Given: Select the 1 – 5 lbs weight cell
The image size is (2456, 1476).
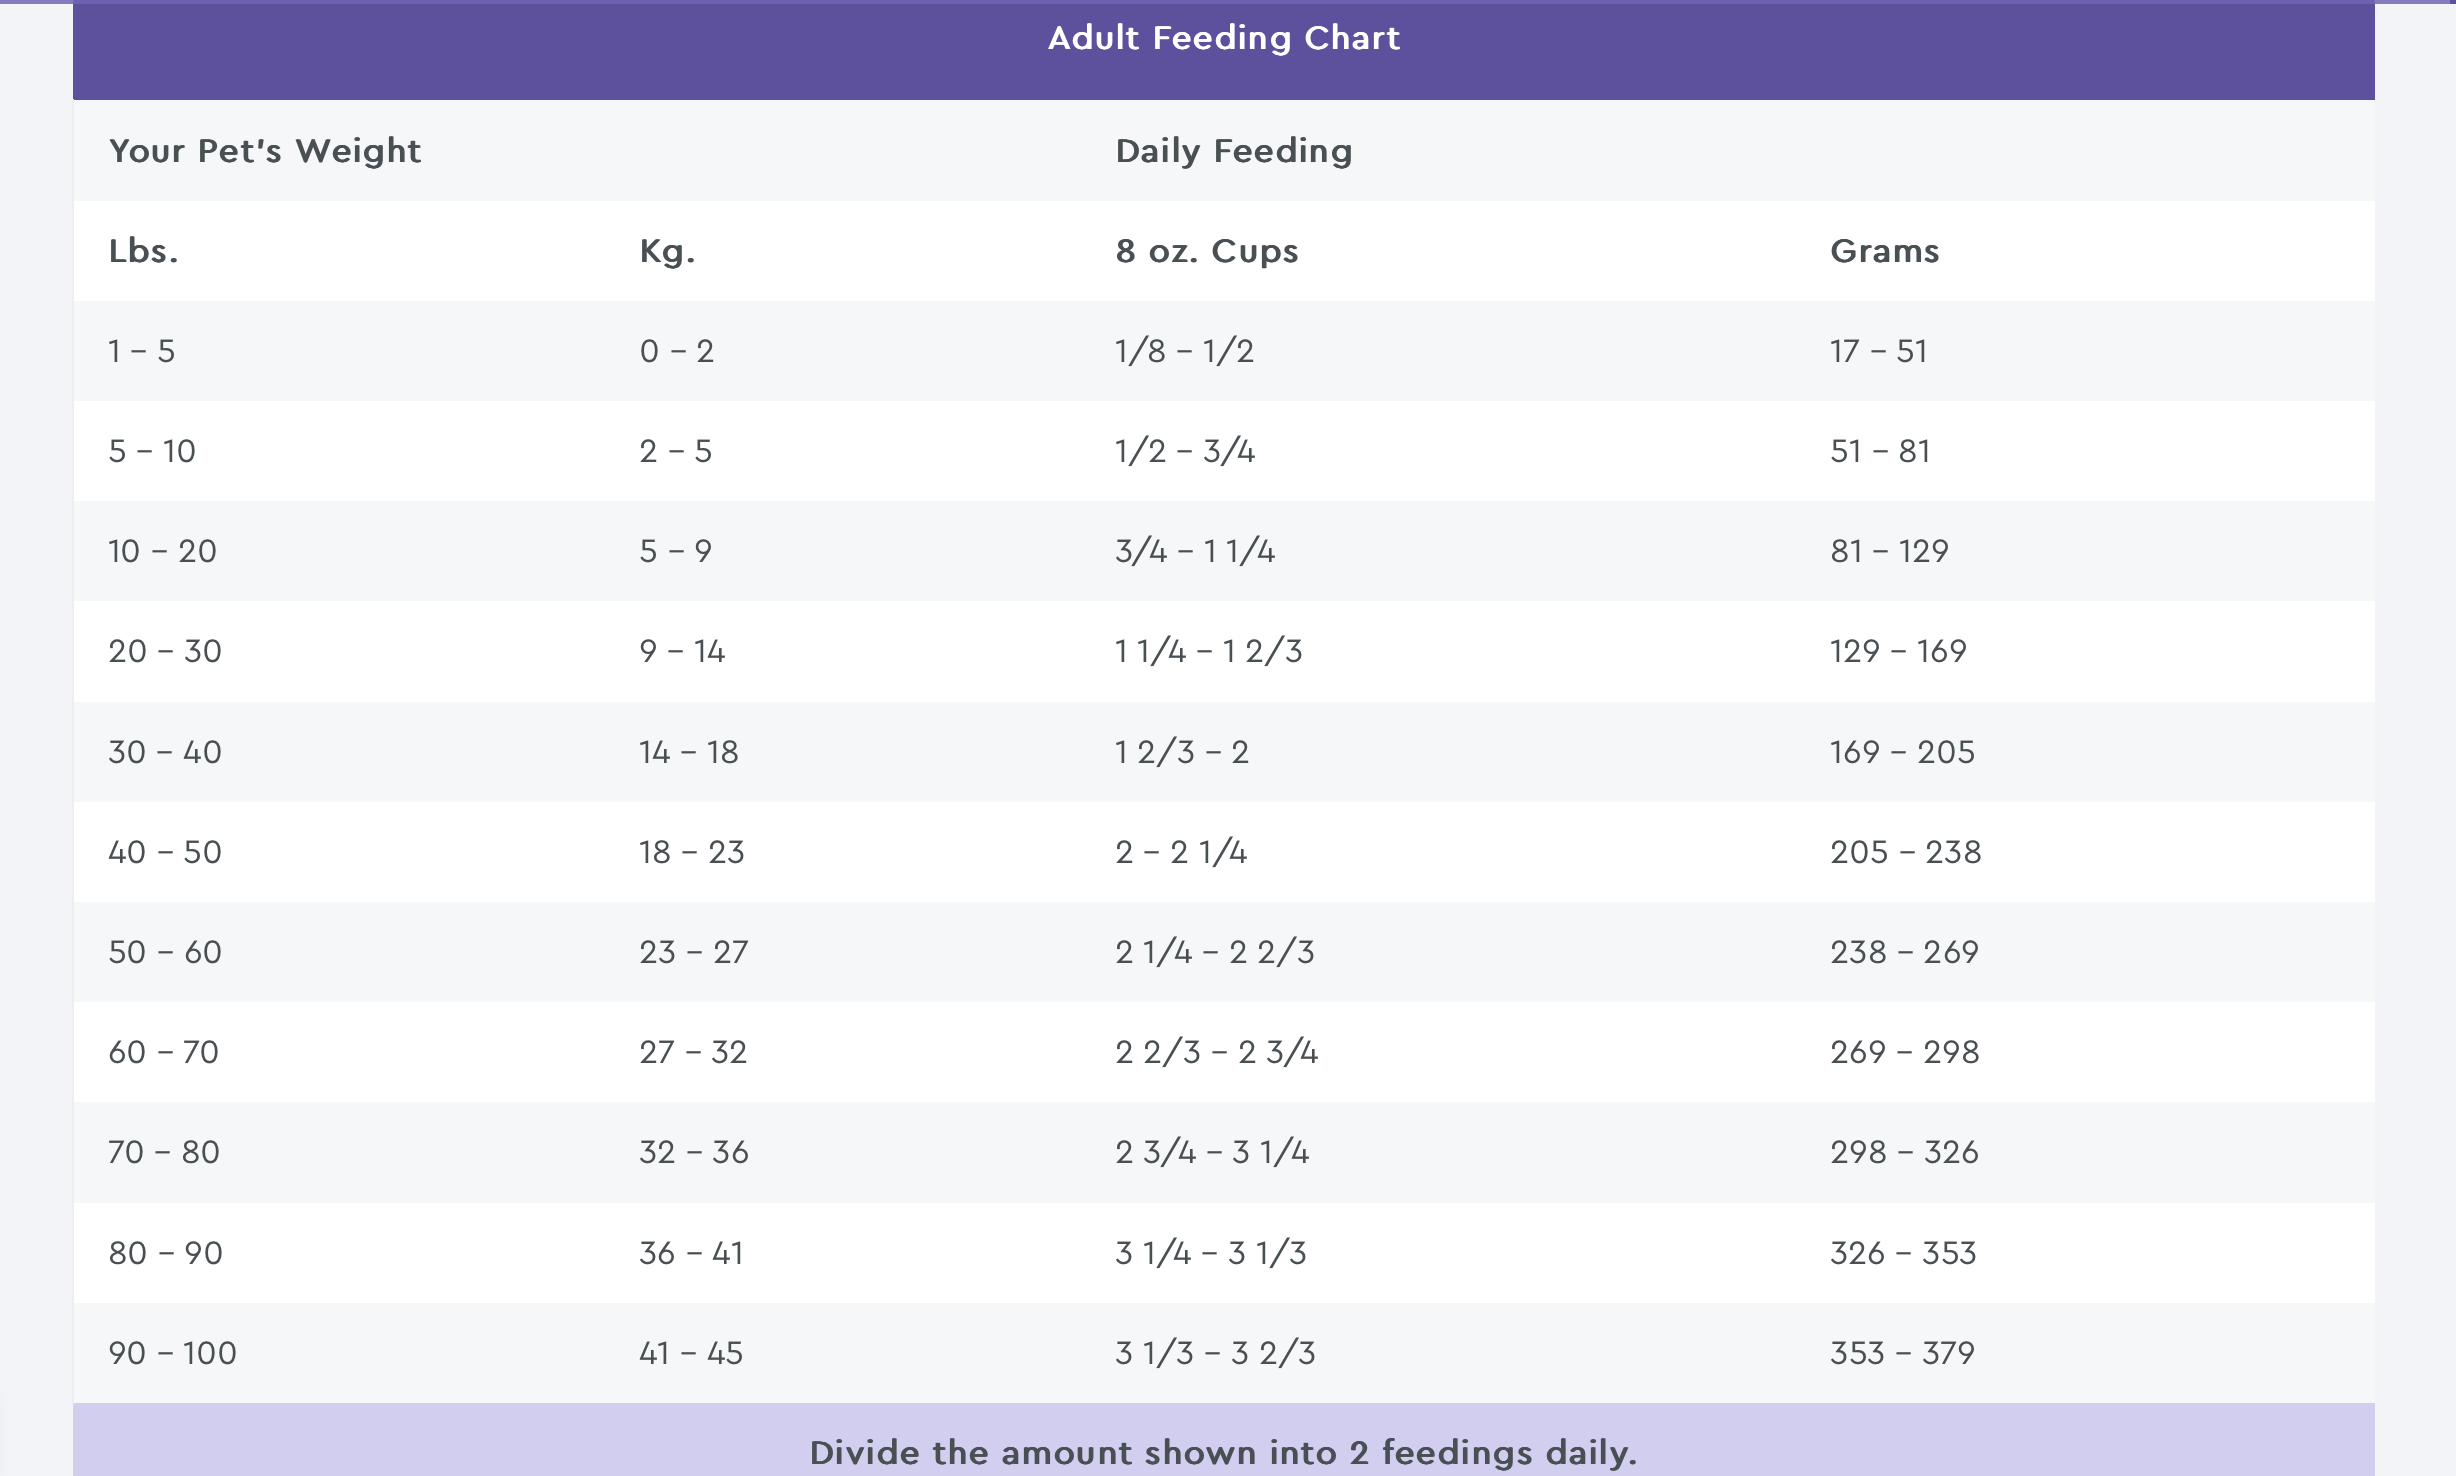Looking at the screenshot, I should coord(142,351).
